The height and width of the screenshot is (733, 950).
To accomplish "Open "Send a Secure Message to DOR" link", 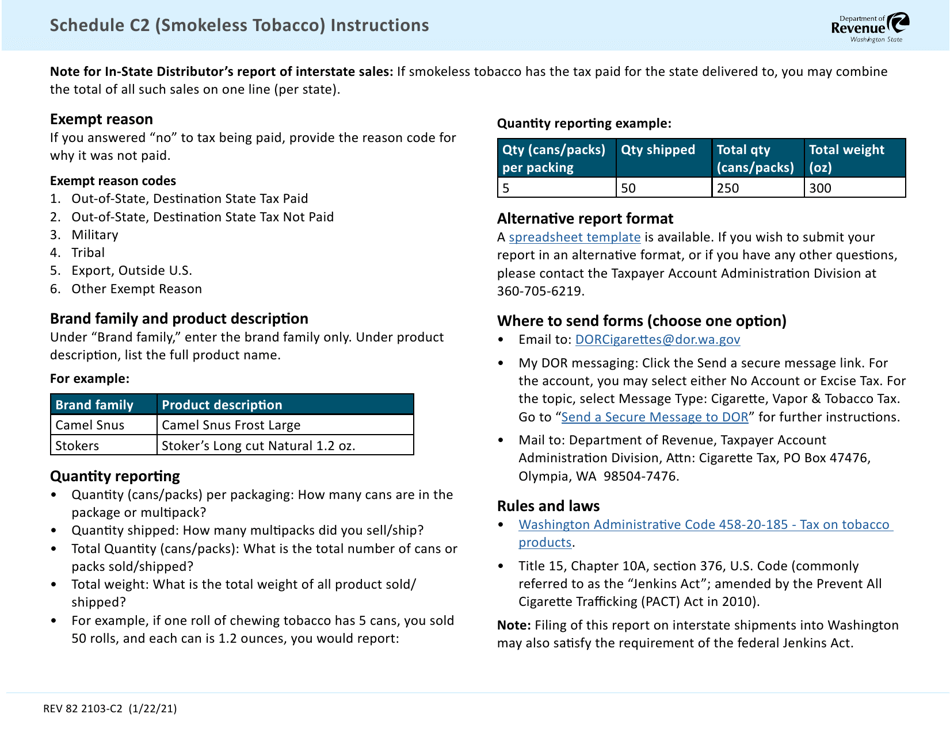I will pyautogui.click(x=654, y=417).
